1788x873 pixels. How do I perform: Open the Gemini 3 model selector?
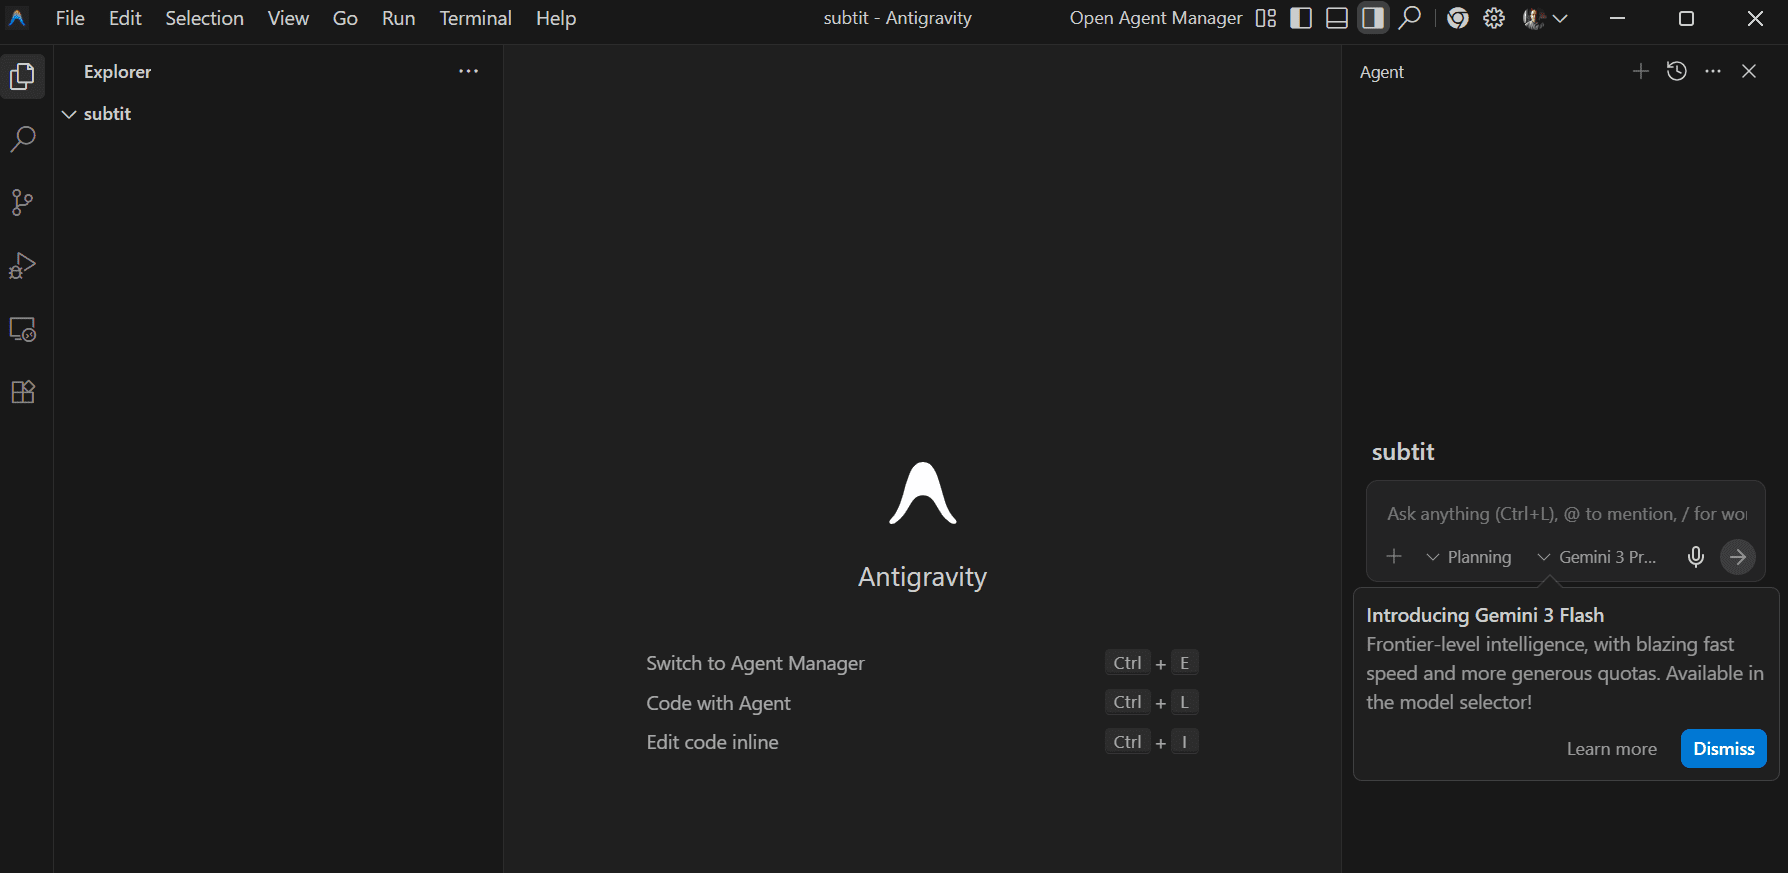coord(1597,557)
